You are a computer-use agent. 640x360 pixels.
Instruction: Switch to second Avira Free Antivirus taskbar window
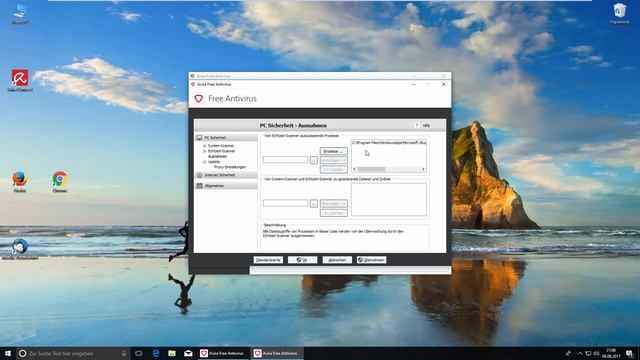278,353
